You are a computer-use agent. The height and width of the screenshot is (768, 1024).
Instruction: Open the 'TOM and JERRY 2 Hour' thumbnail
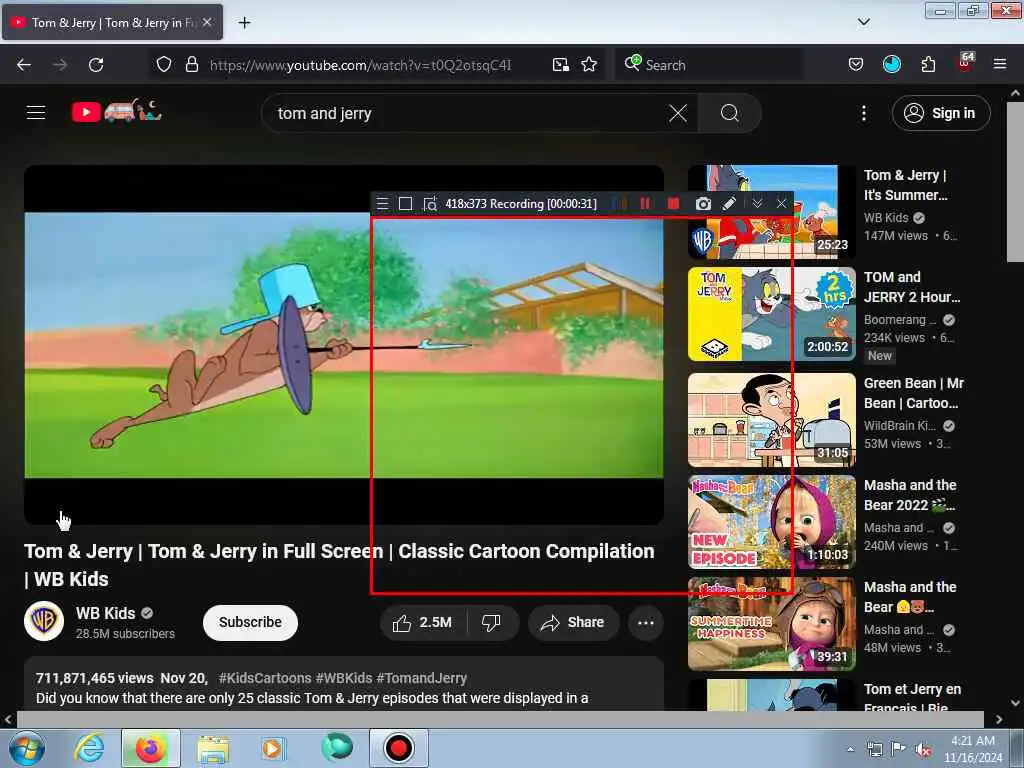click(771, 313)
